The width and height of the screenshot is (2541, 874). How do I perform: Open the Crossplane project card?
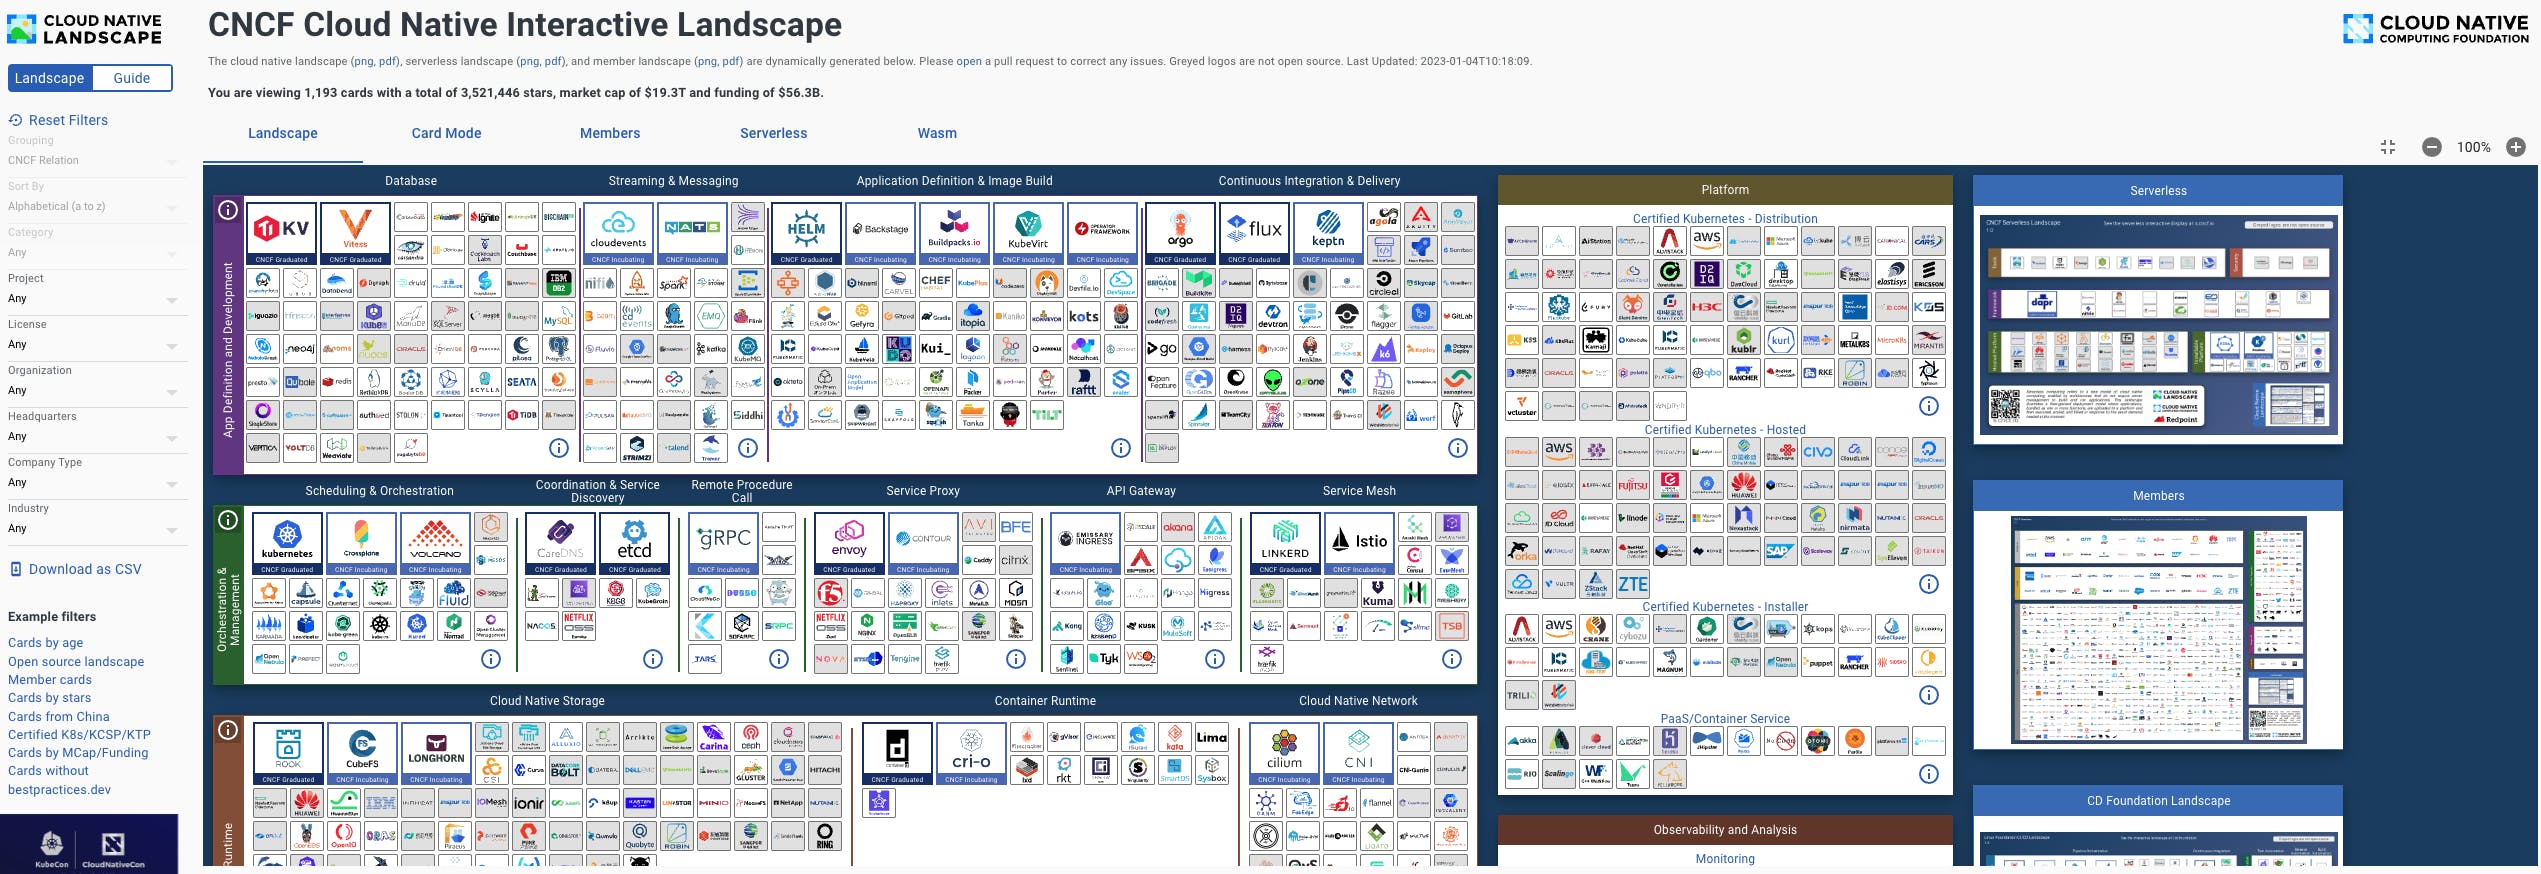[361, 544]
